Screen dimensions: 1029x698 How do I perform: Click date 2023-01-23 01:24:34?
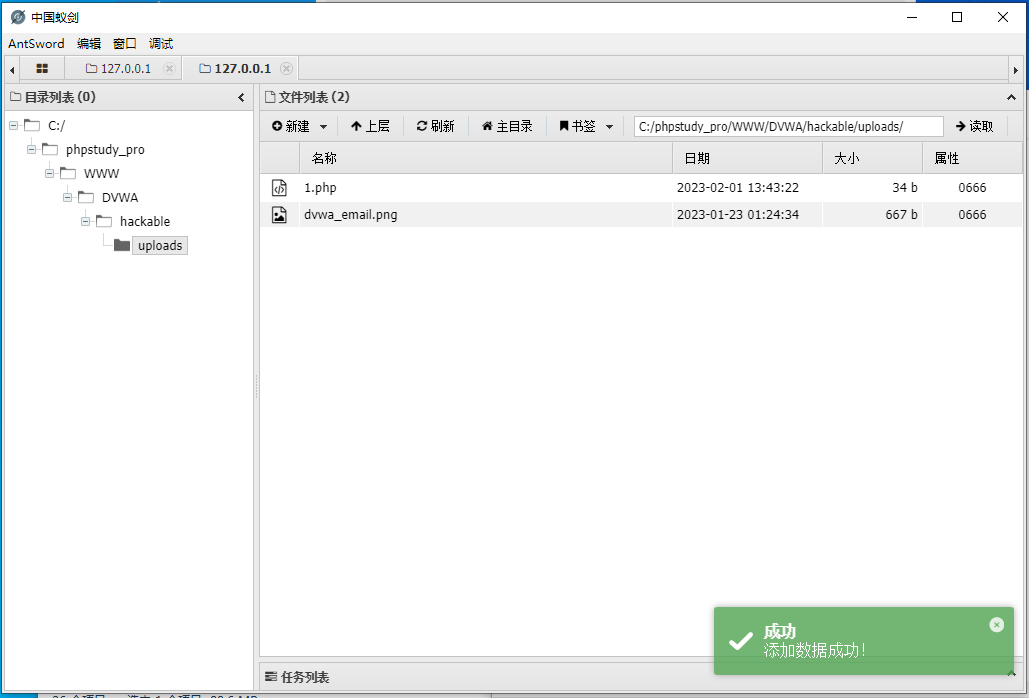click(738, 215)
